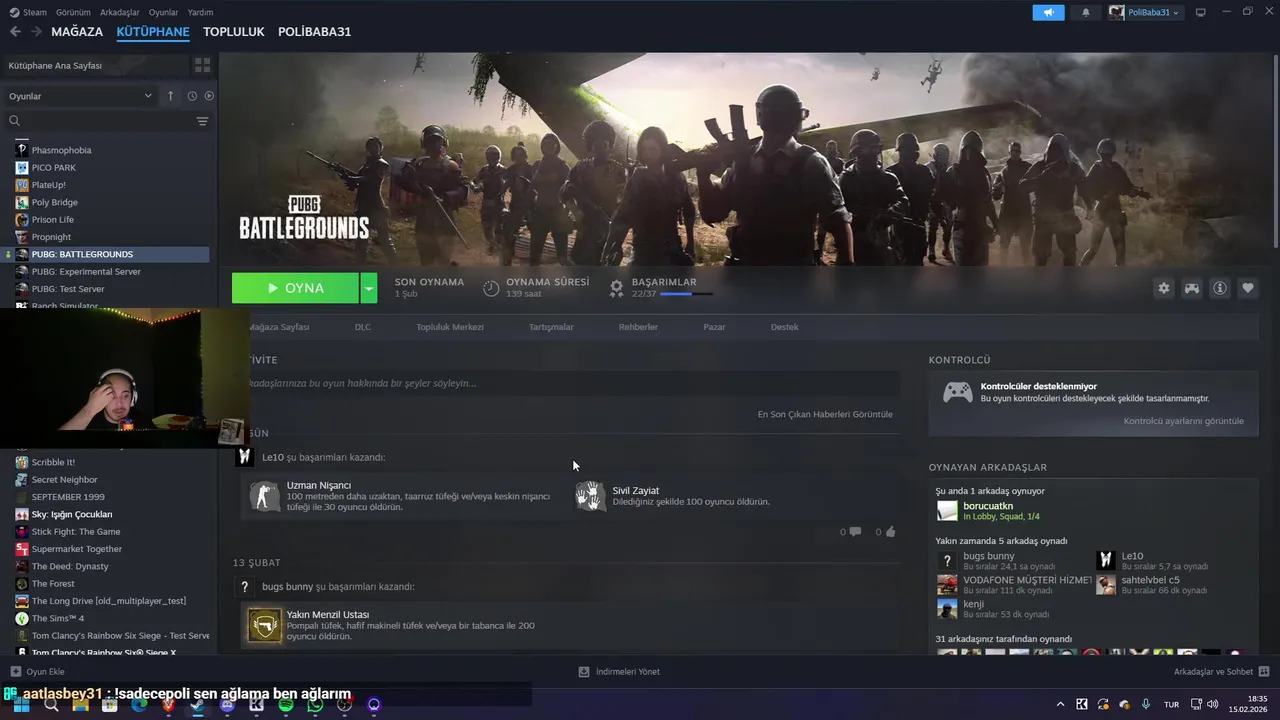Click the achievements progress bar 22/37
Screen dimensions: 1280x720
[x=686, y=294]
